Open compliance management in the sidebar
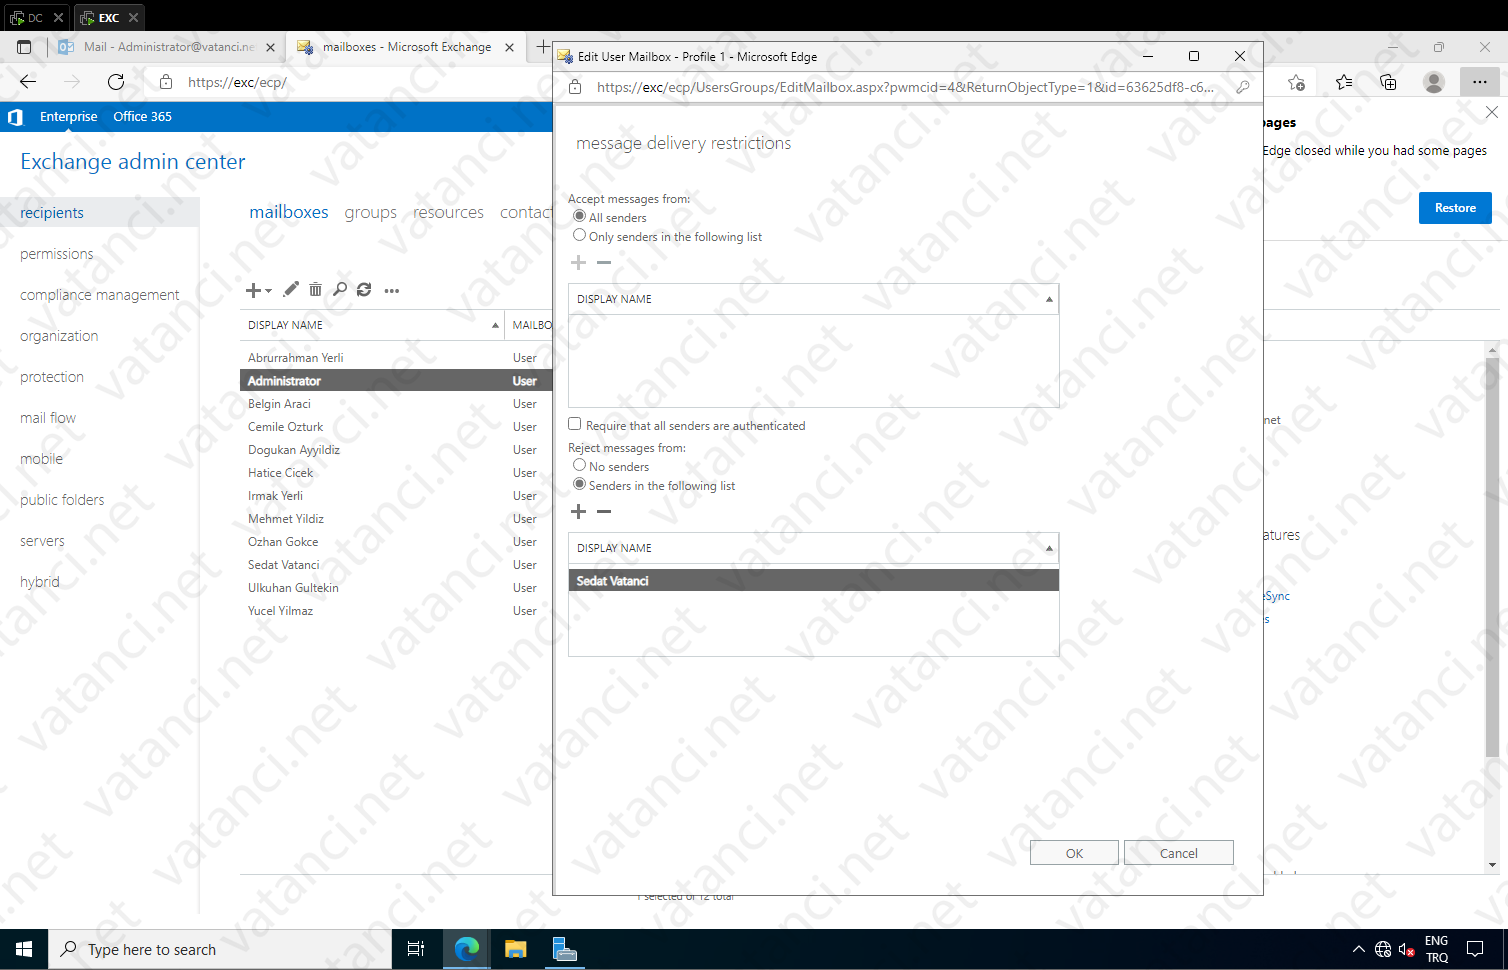1508x970 pixels. [100, 295]
